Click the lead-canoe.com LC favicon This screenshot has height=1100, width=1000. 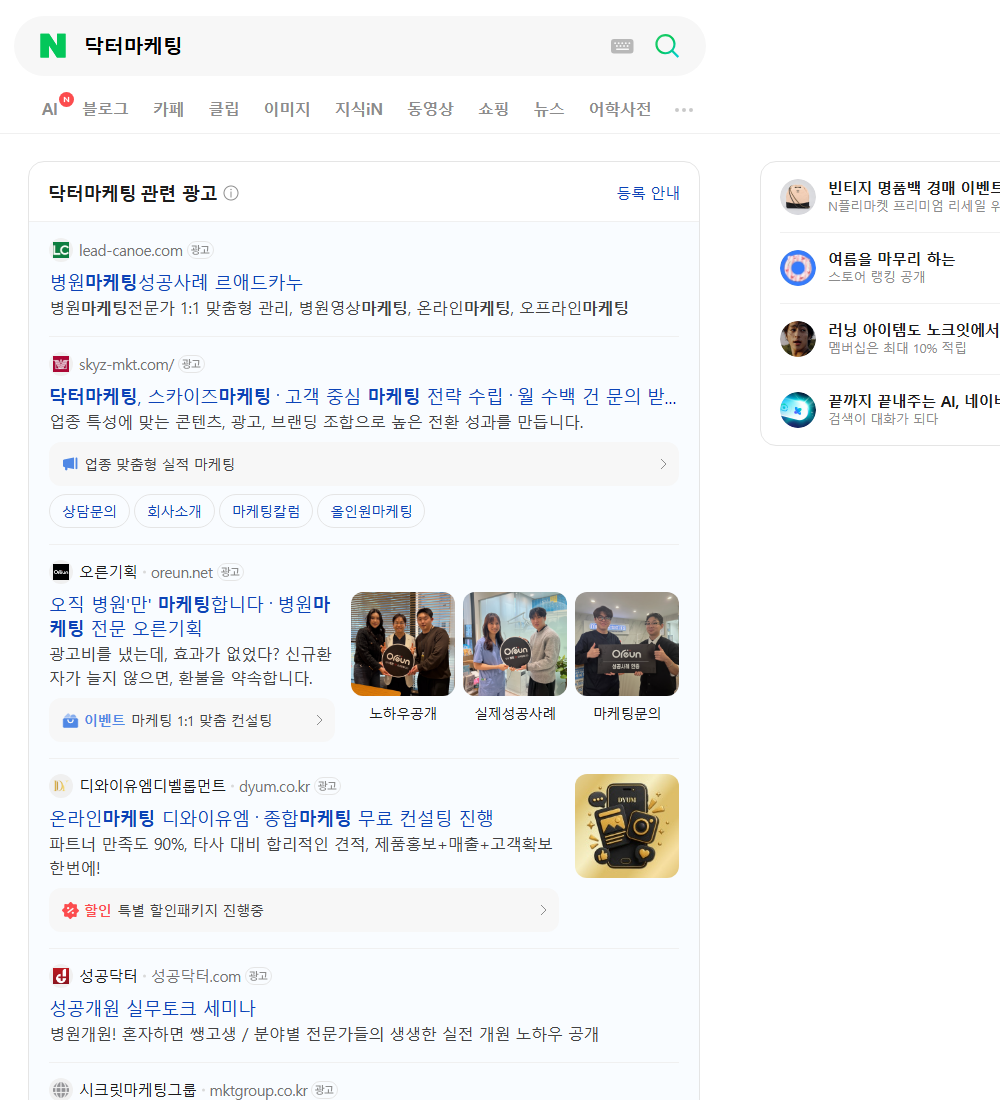(x=61, y=250)
